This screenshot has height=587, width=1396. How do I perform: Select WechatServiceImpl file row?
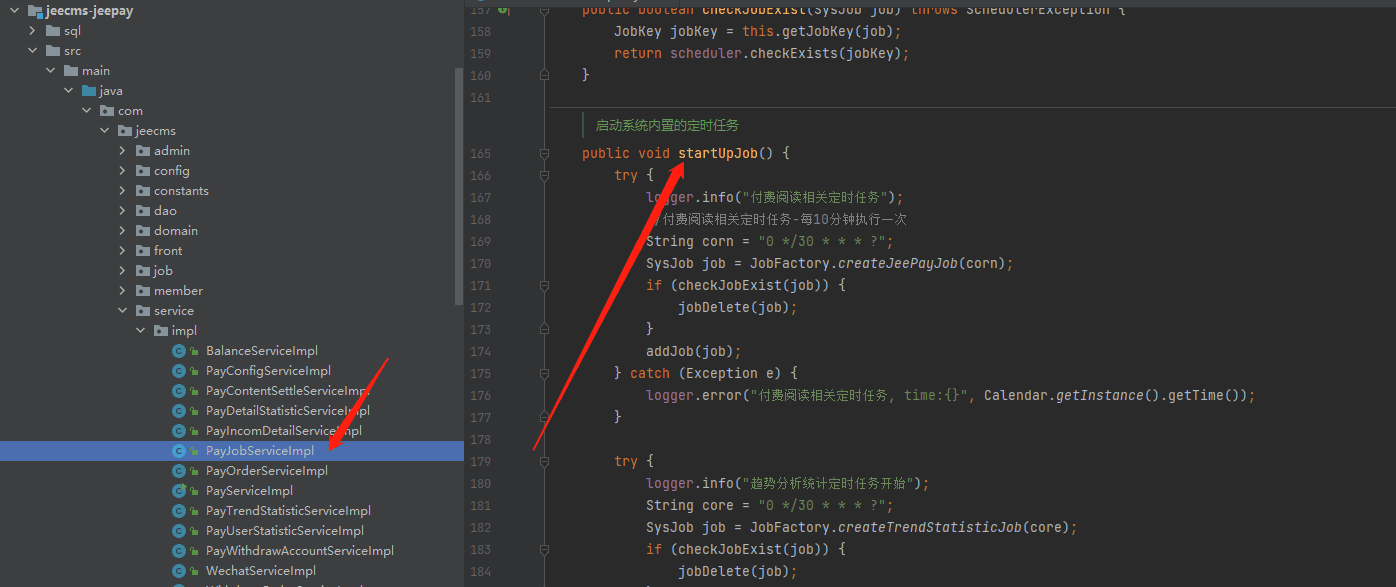(x=232, y=571)
